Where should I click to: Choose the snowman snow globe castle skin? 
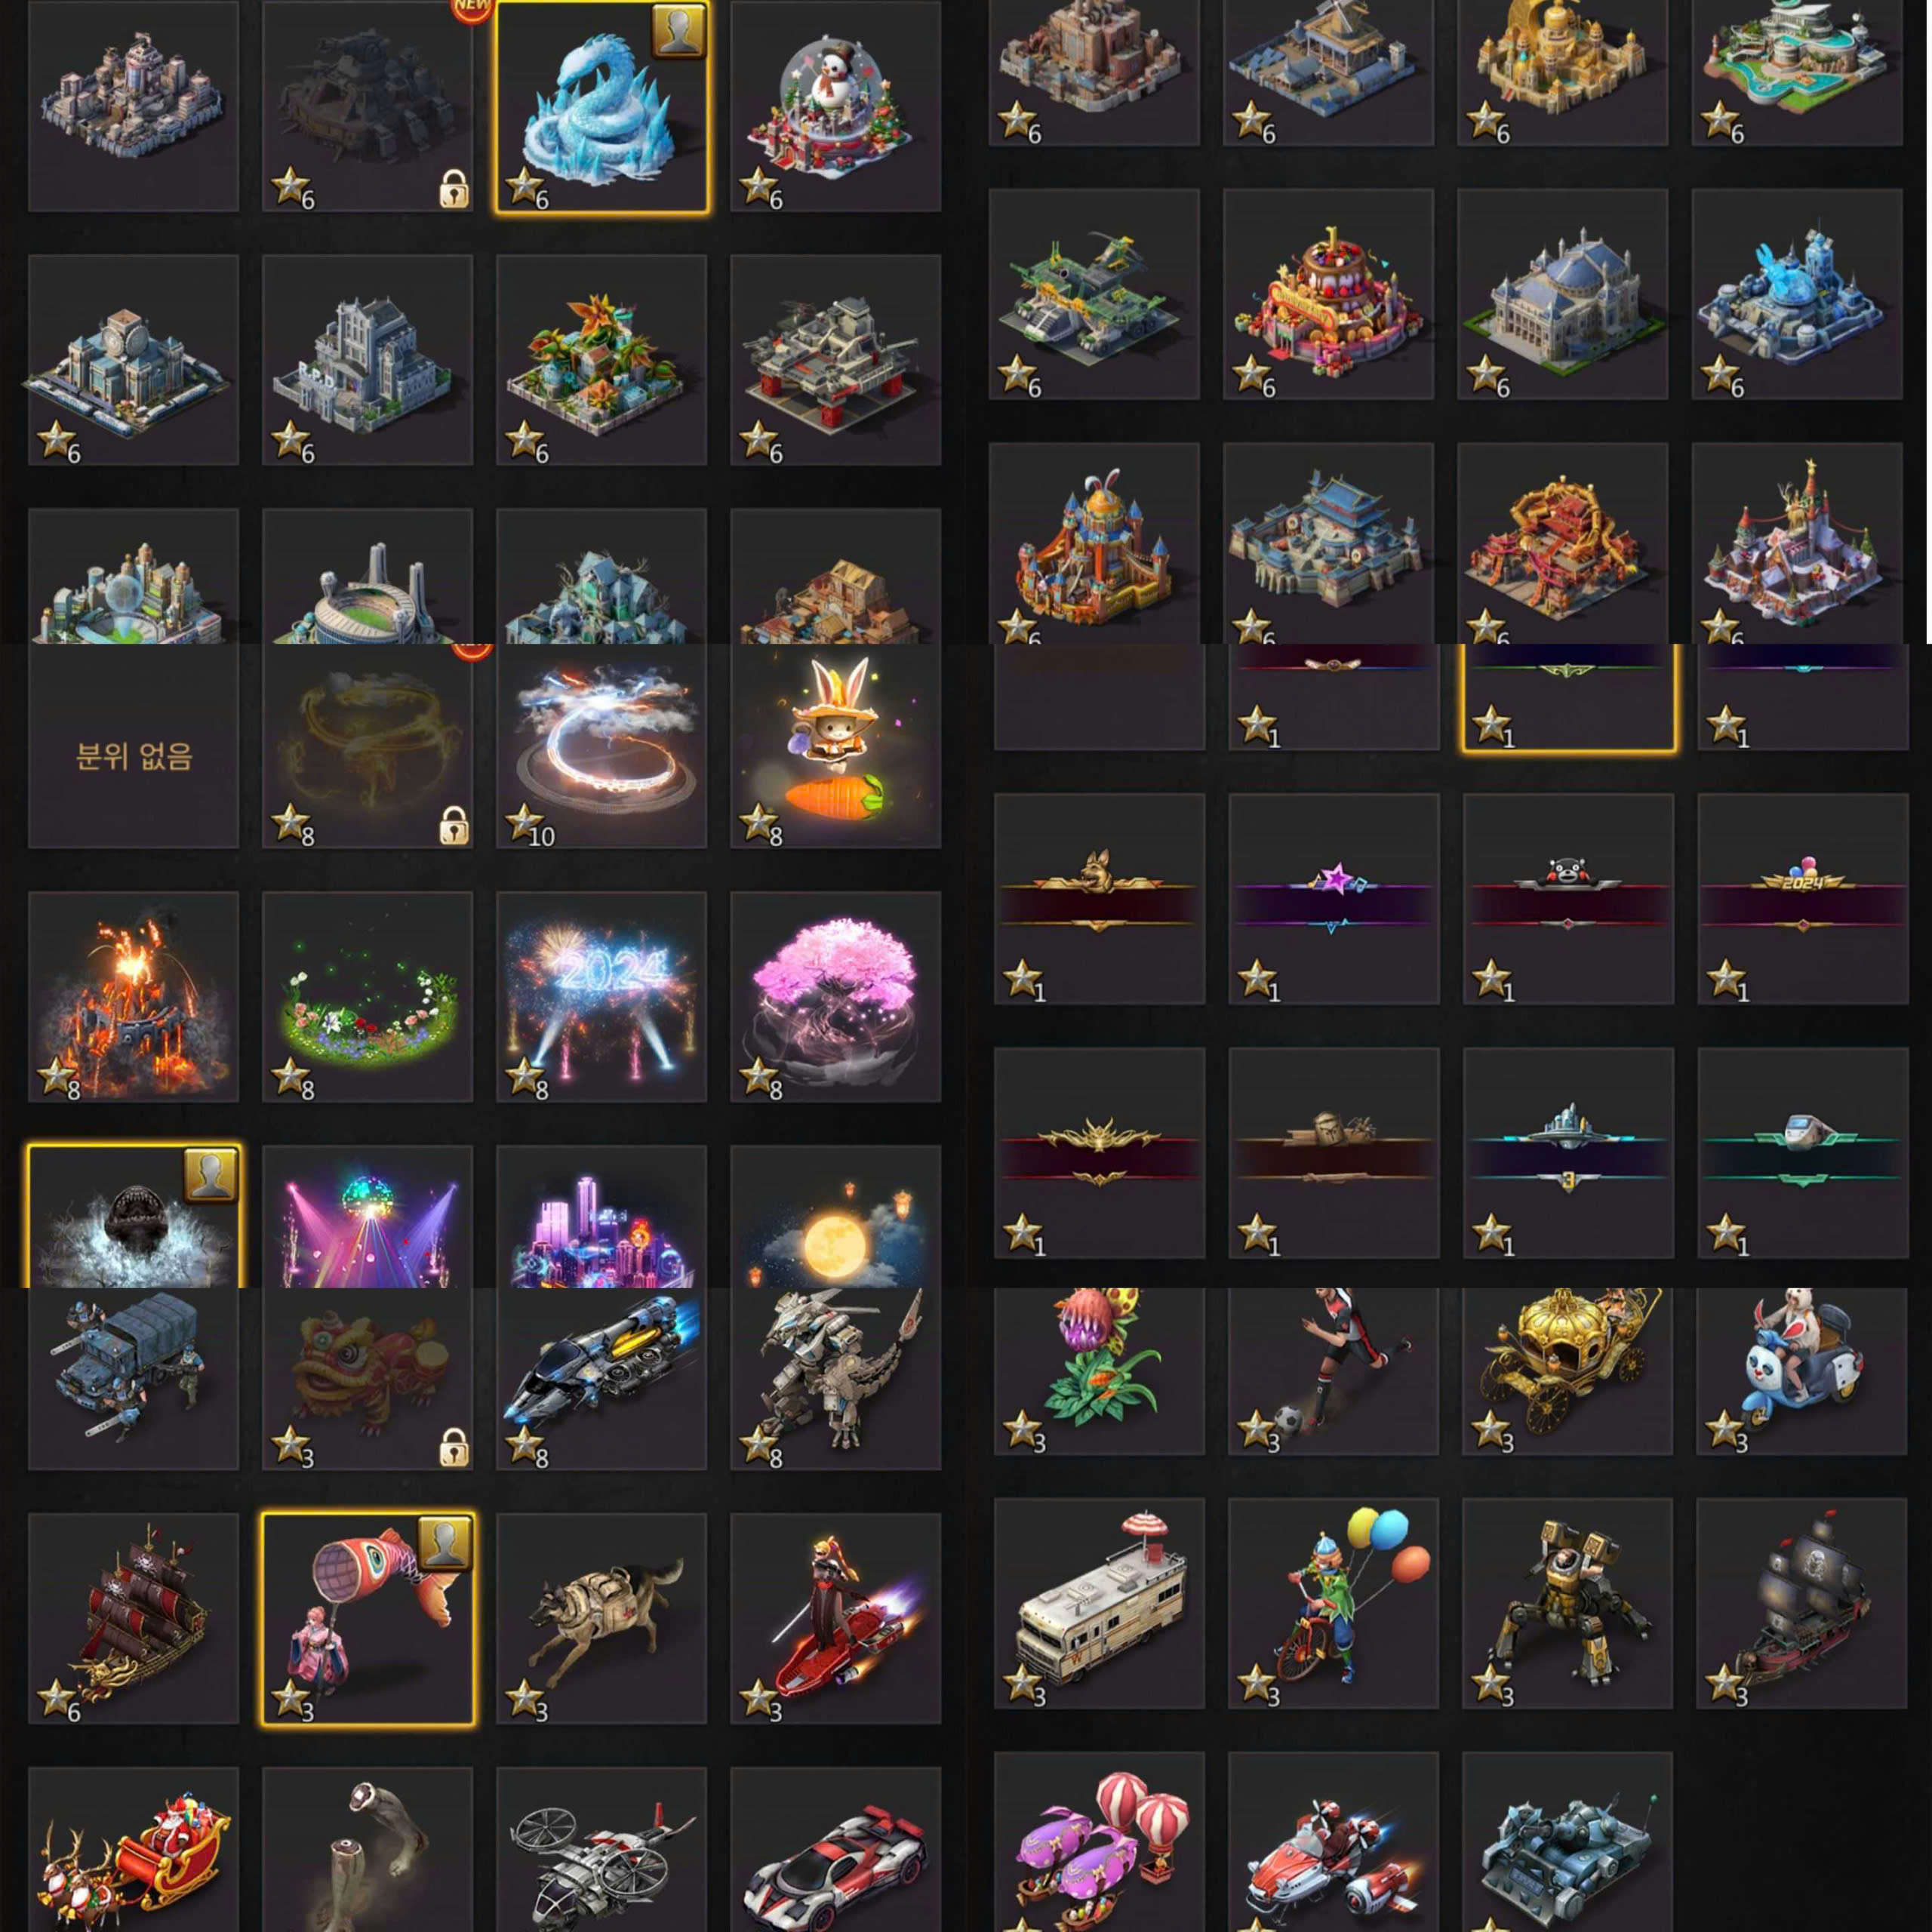tap(835, 106)
